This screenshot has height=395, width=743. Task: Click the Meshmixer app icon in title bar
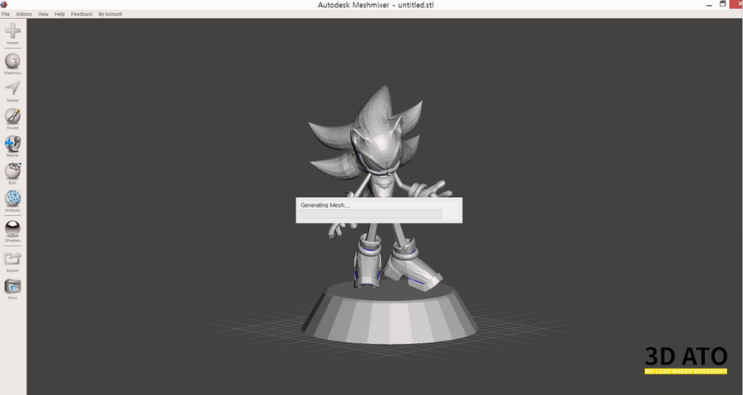[4, 4]
